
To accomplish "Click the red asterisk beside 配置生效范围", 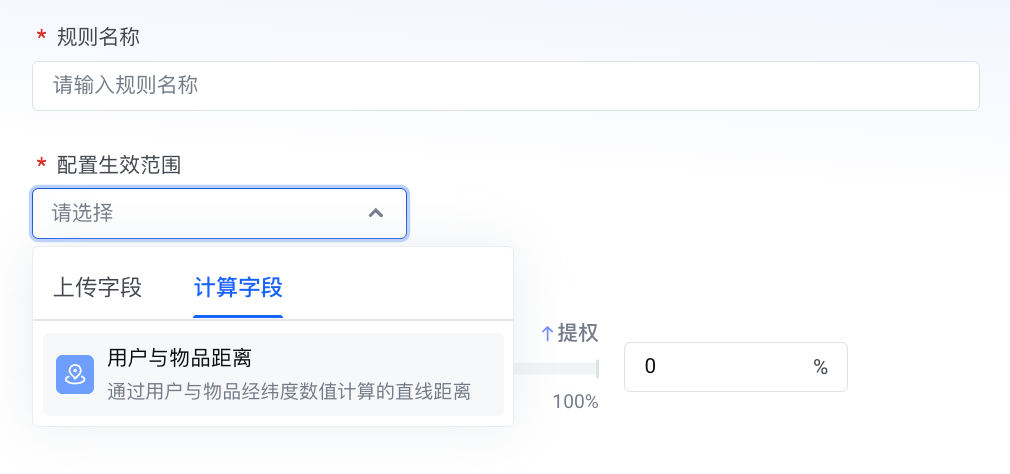I will [x=41, y=164].
